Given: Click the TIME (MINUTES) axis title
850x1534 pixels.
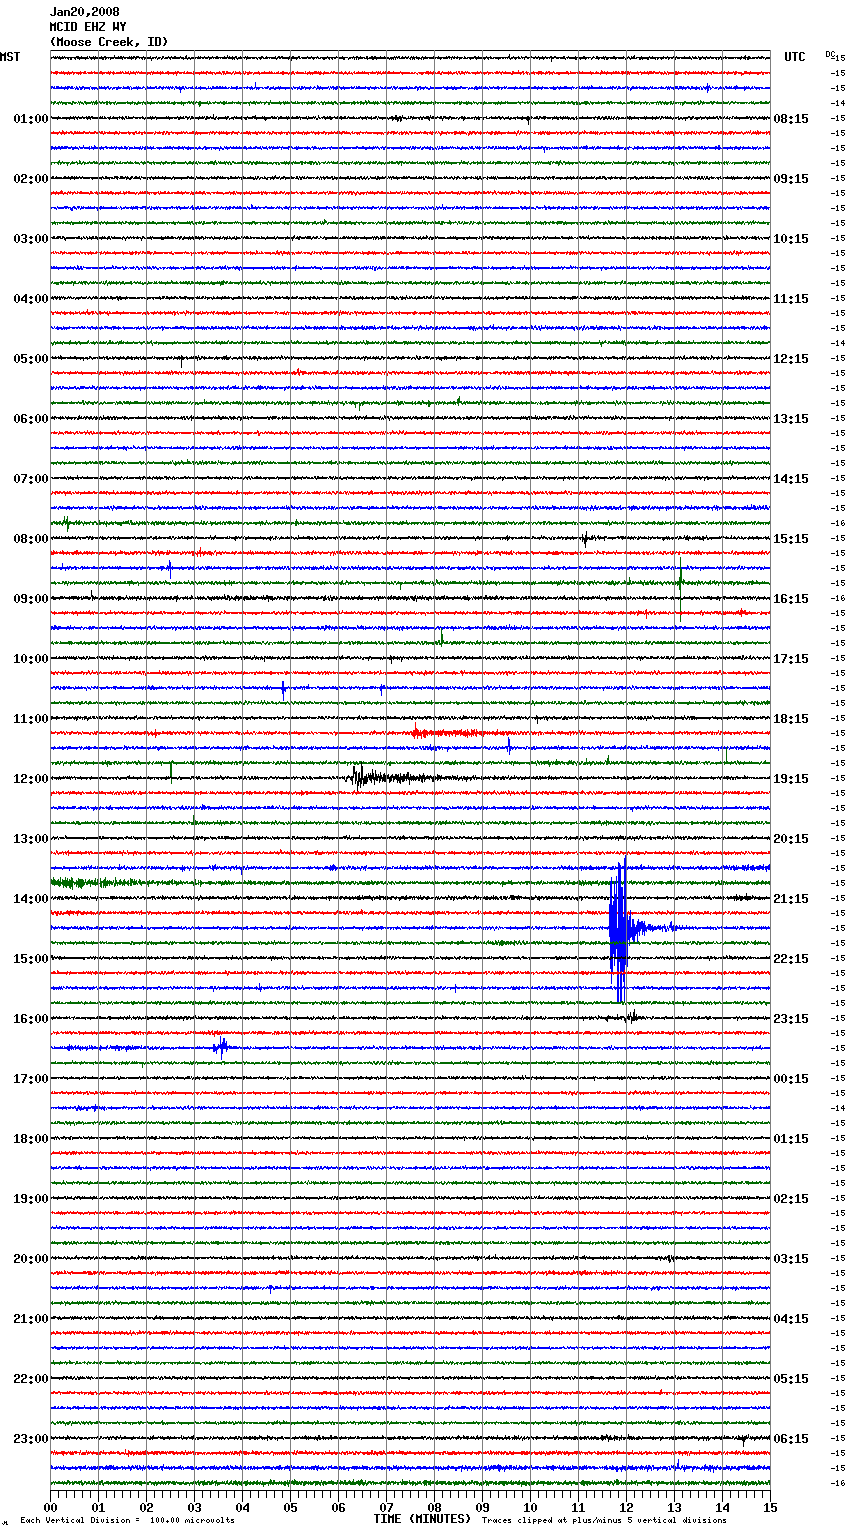Looking at the screenshot, I should (422, 1519).
